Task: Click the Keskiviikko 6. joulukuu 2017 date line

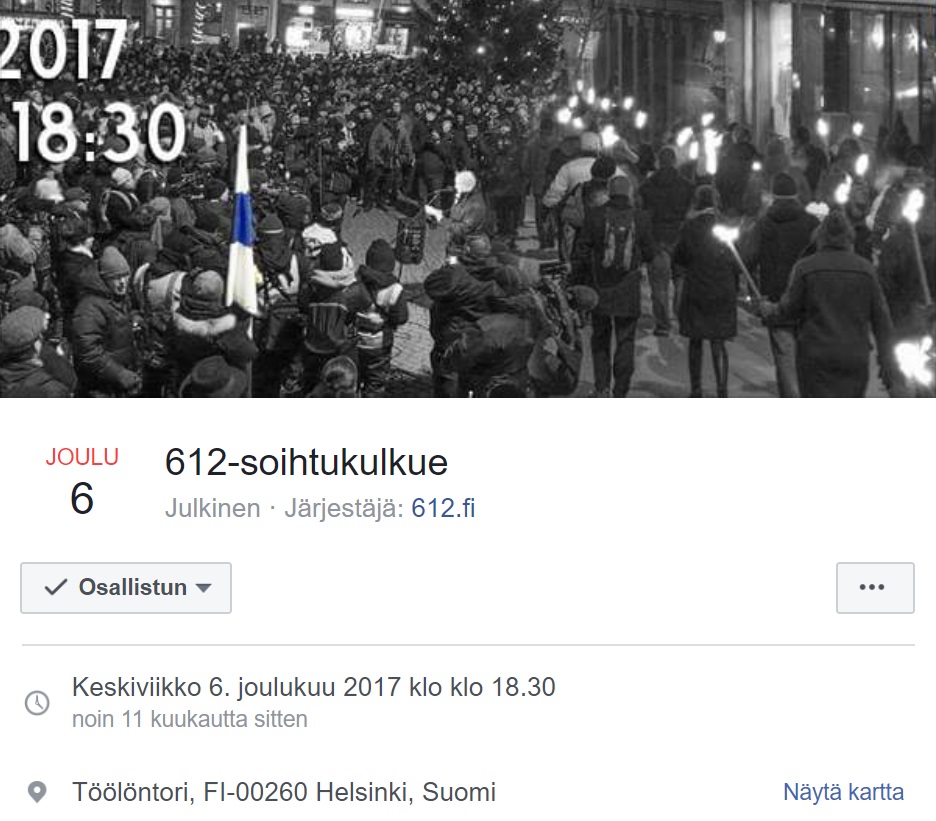Action: pos(313,687)
